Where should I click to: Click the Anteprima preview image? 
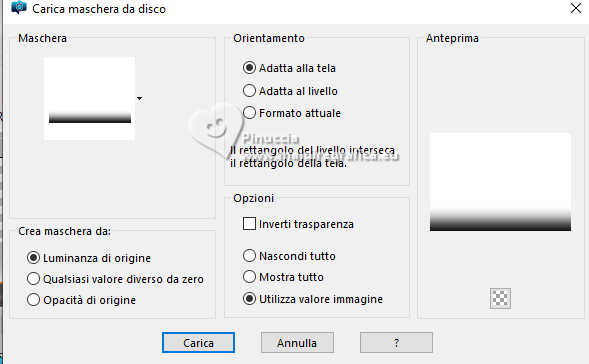point(500,182)
